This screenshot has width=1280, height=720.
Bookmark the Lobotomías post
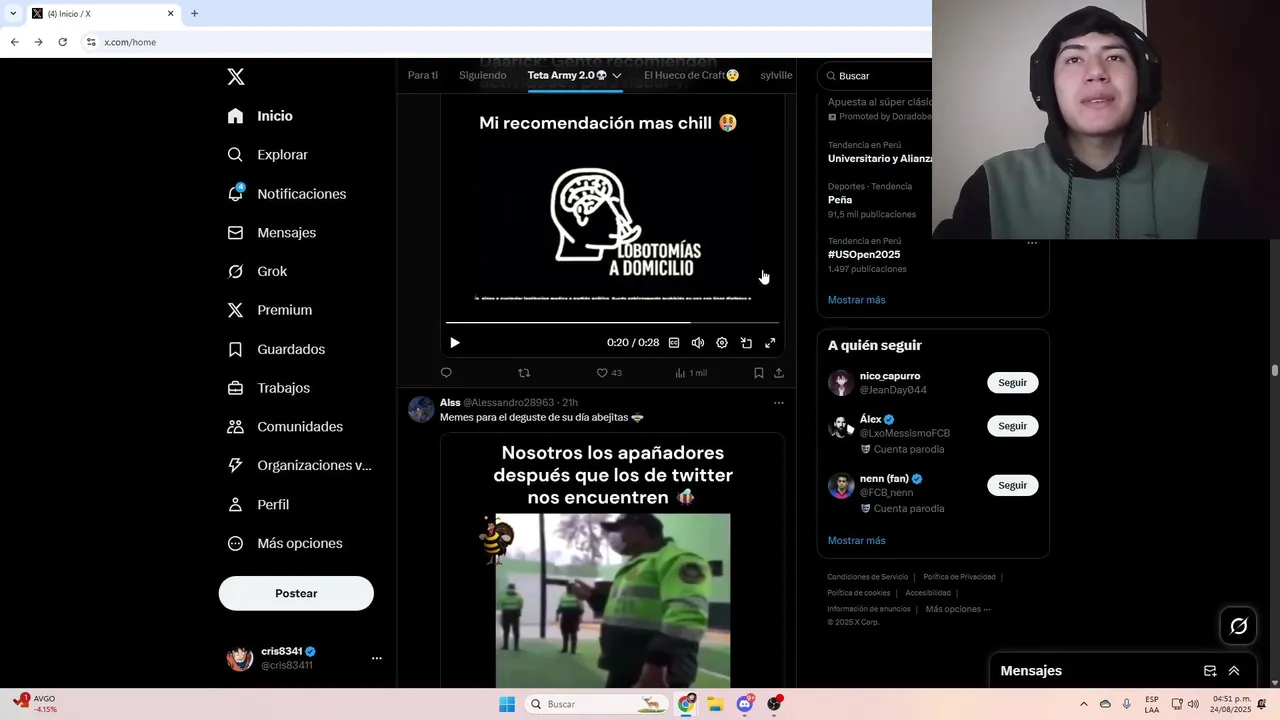[x=759, y=373]
